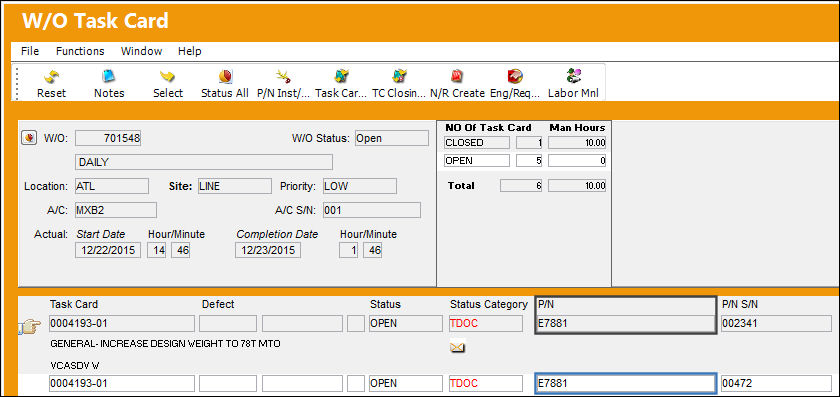840x397 pixels.
Task: Open the File menu
Action: click(30, 51)
